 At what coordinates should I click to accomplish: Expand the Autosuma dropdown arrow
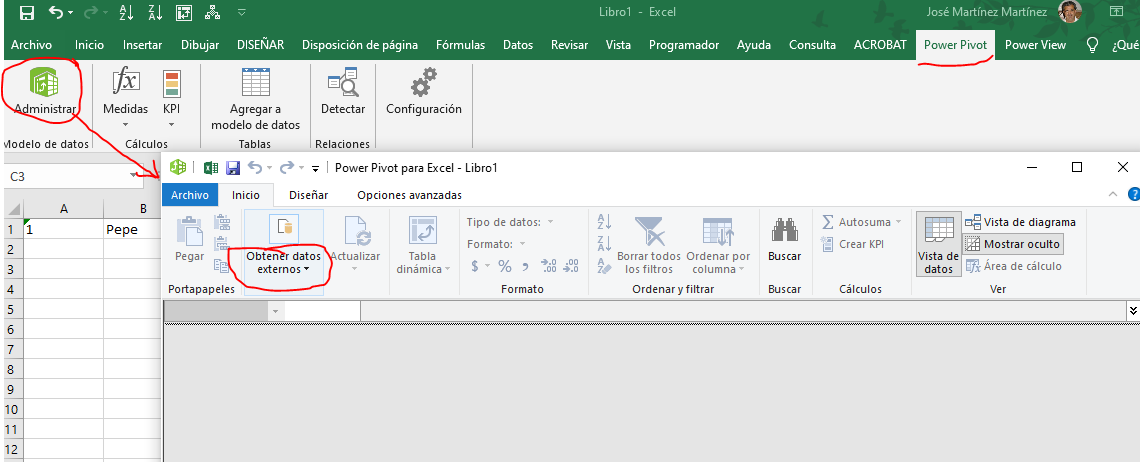(x=899, y=222)
